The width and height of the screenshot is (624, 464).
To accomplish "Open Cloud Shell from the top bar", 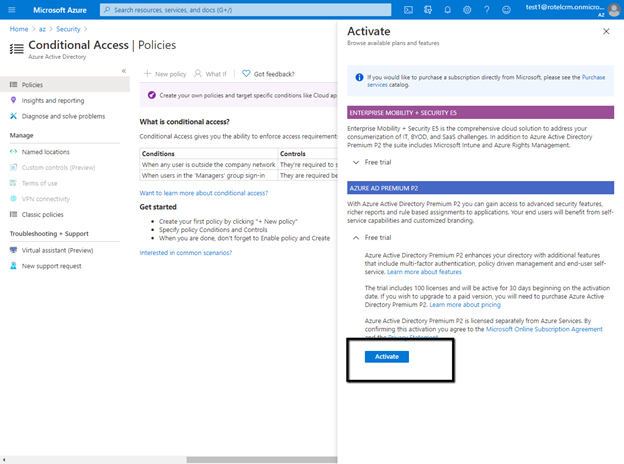I will coord(408,10).
